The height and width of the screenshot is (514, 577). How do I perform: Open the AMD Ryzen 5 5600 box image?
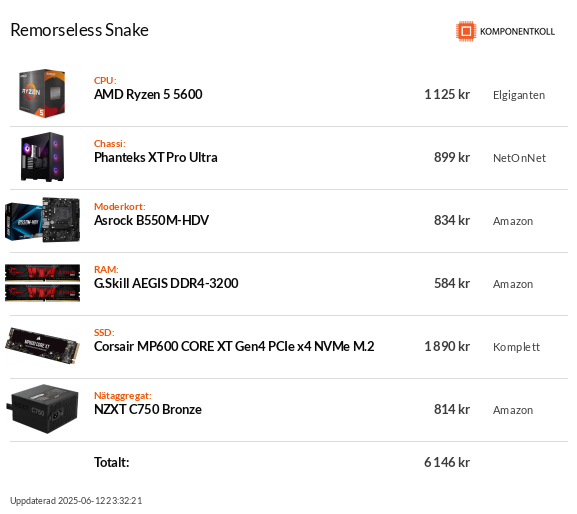coord(42,93)
